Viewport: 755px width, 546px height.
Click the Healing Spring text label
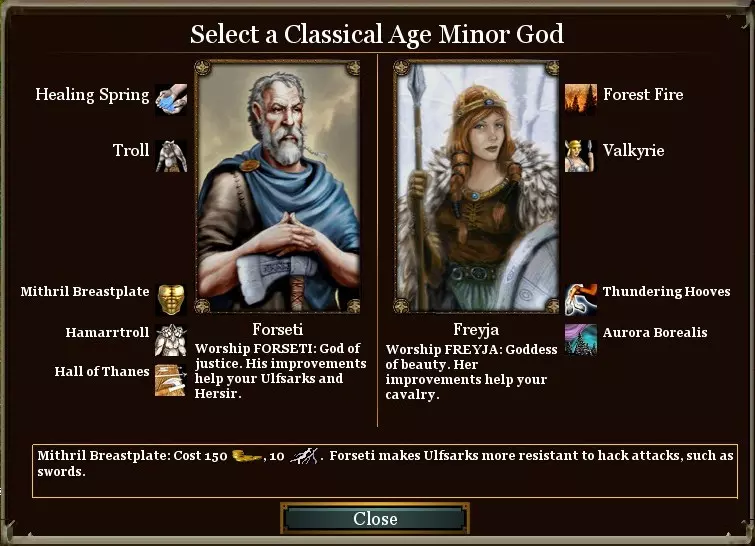click(x=92, y=95)
